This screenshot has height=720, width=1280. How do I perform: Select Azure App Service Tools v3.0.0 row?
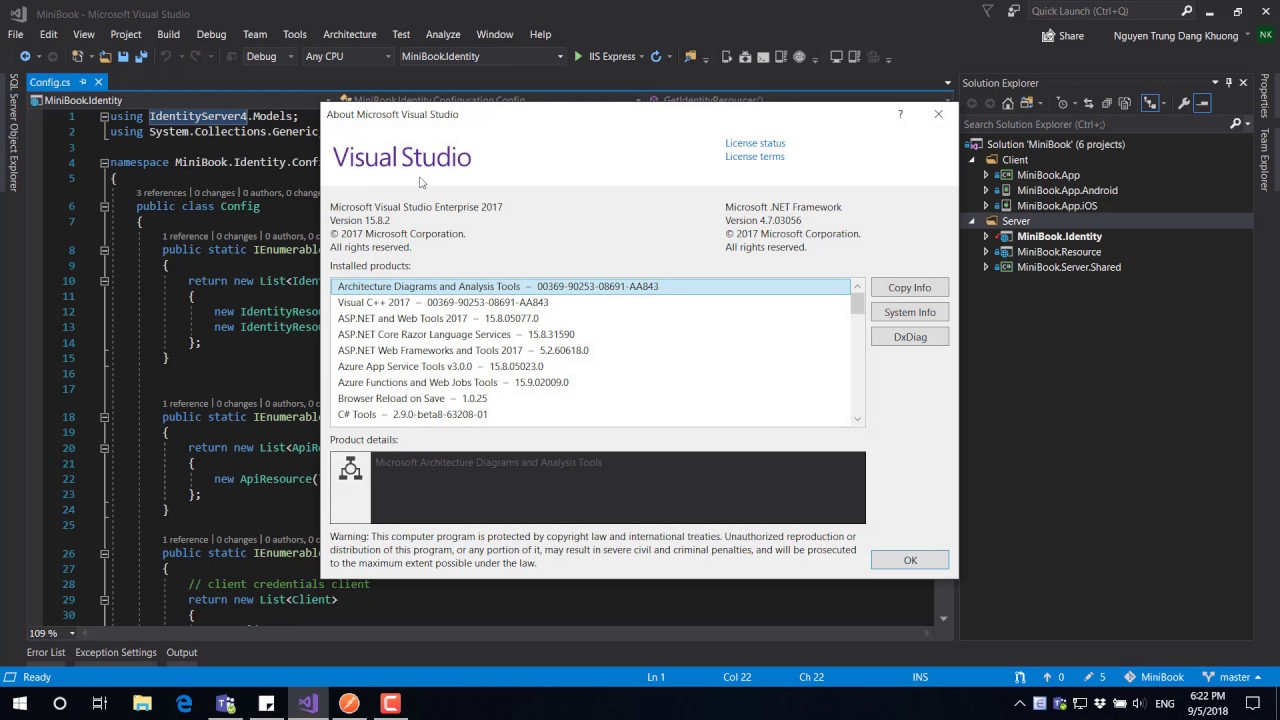(591, 367)
